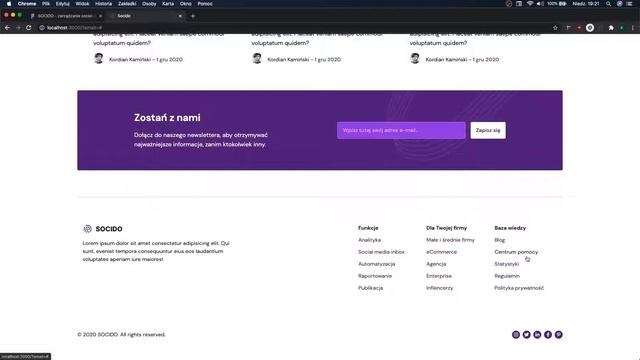Open the Zakładki menu

pyautogui.click(x=127, y=4)
